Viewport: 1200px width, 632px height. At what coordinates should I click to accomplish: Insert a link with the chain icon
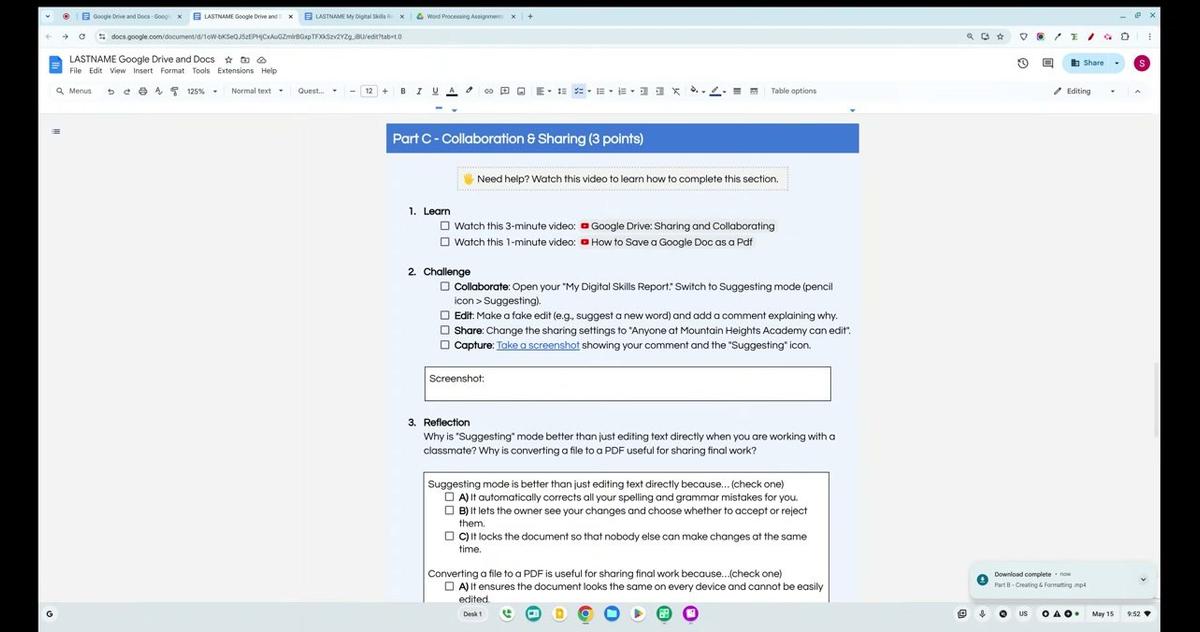(489, 91)
